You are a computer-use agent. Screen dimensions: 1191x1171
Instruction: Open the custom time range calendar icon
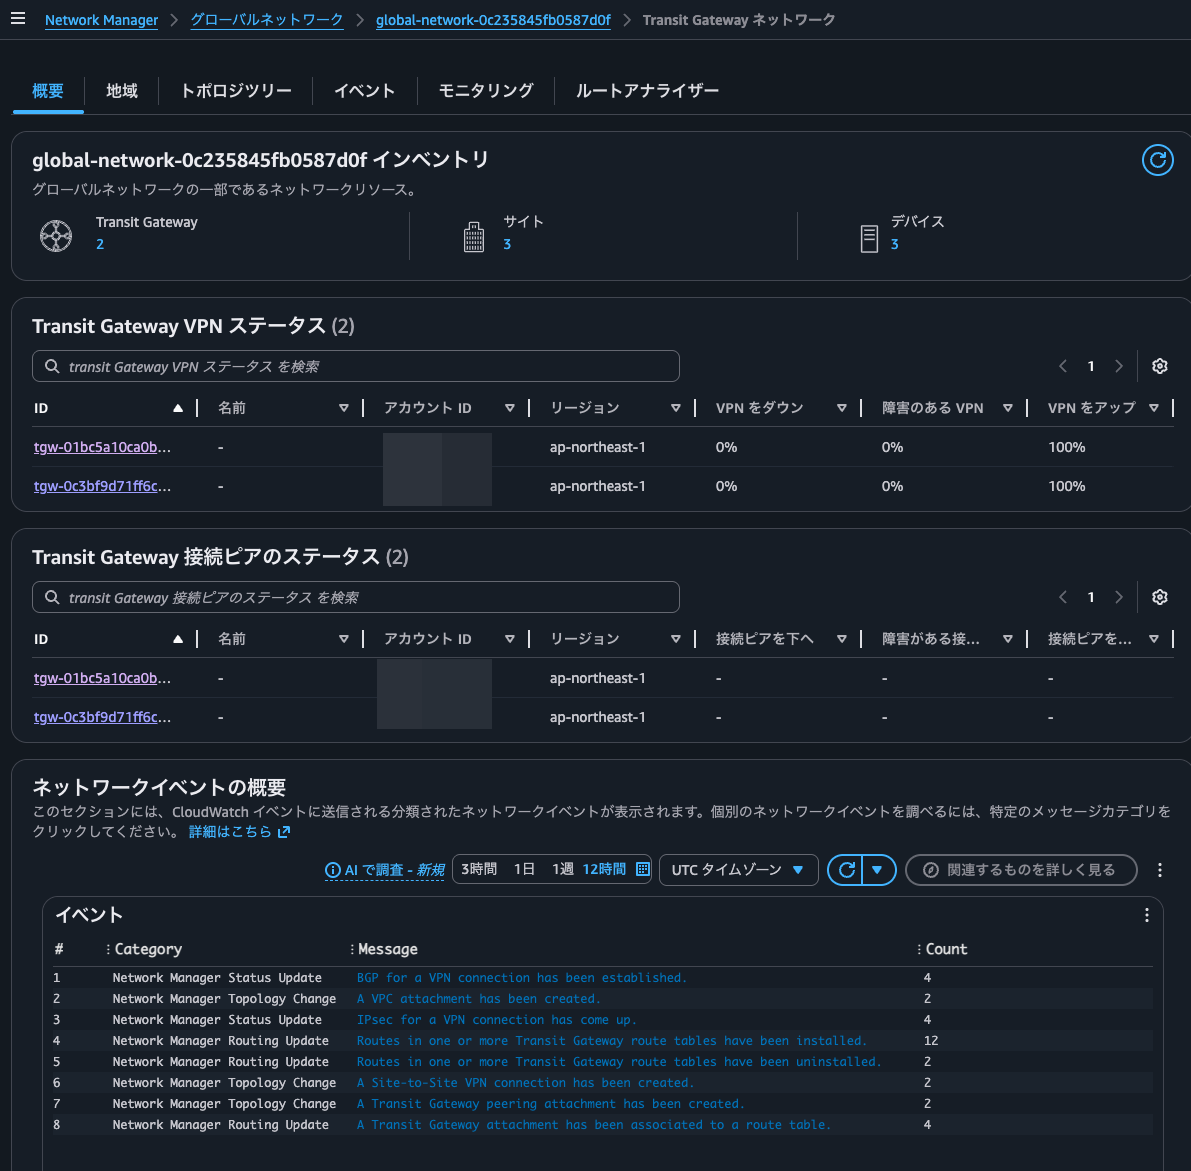tap(643, 869)
